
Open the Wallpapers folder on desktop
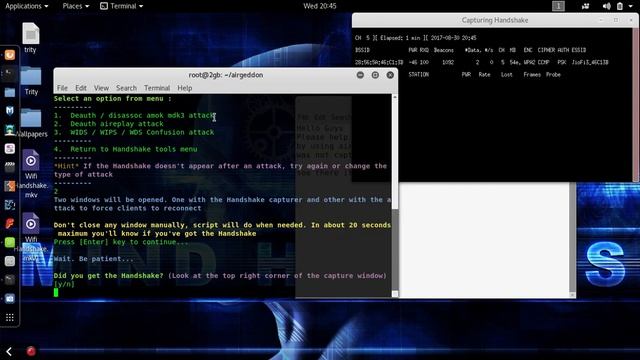tap(31, 122)
